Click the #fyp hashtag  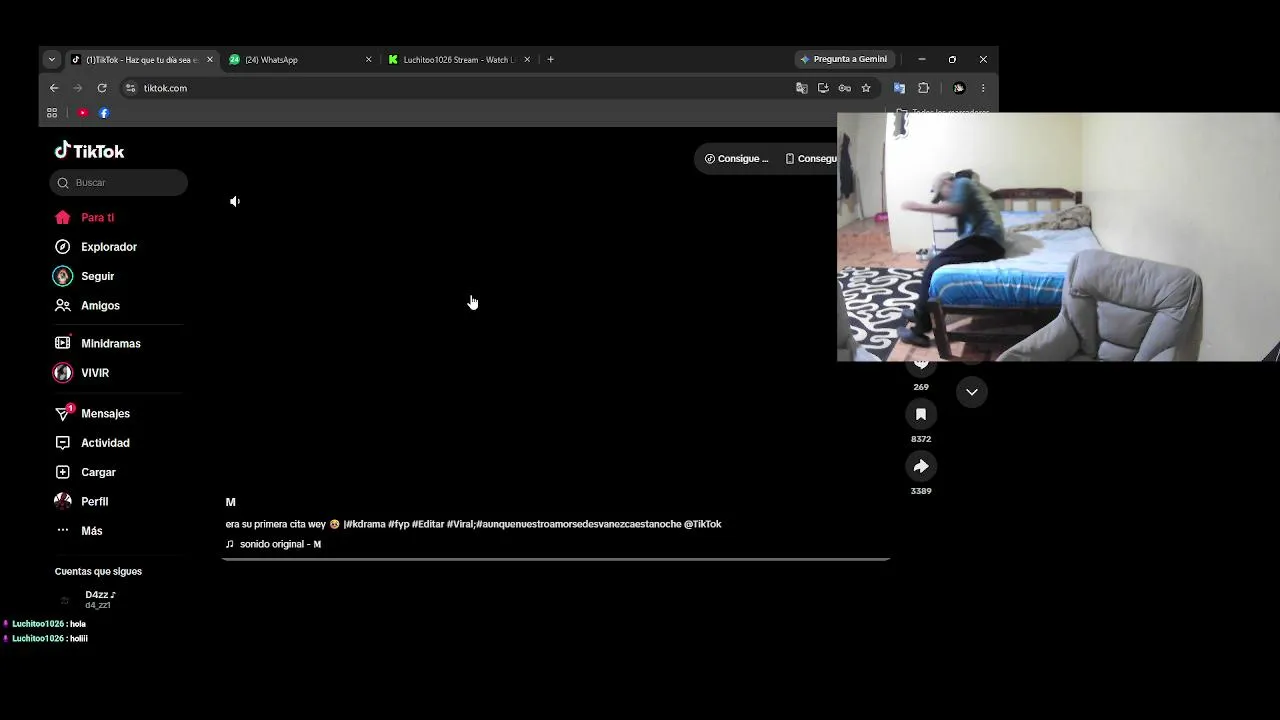[x=399, y=524]
